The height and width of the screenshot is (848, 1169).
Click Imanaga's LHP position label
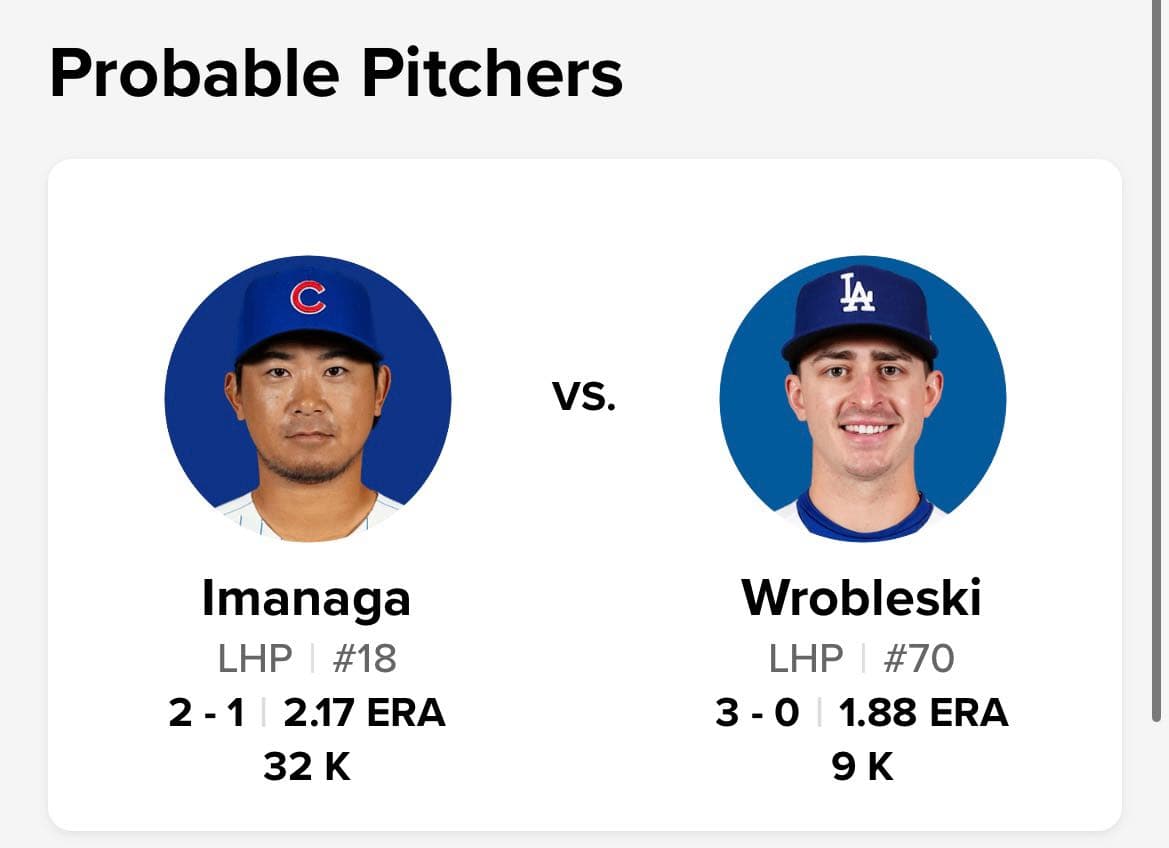pos(255,659)
